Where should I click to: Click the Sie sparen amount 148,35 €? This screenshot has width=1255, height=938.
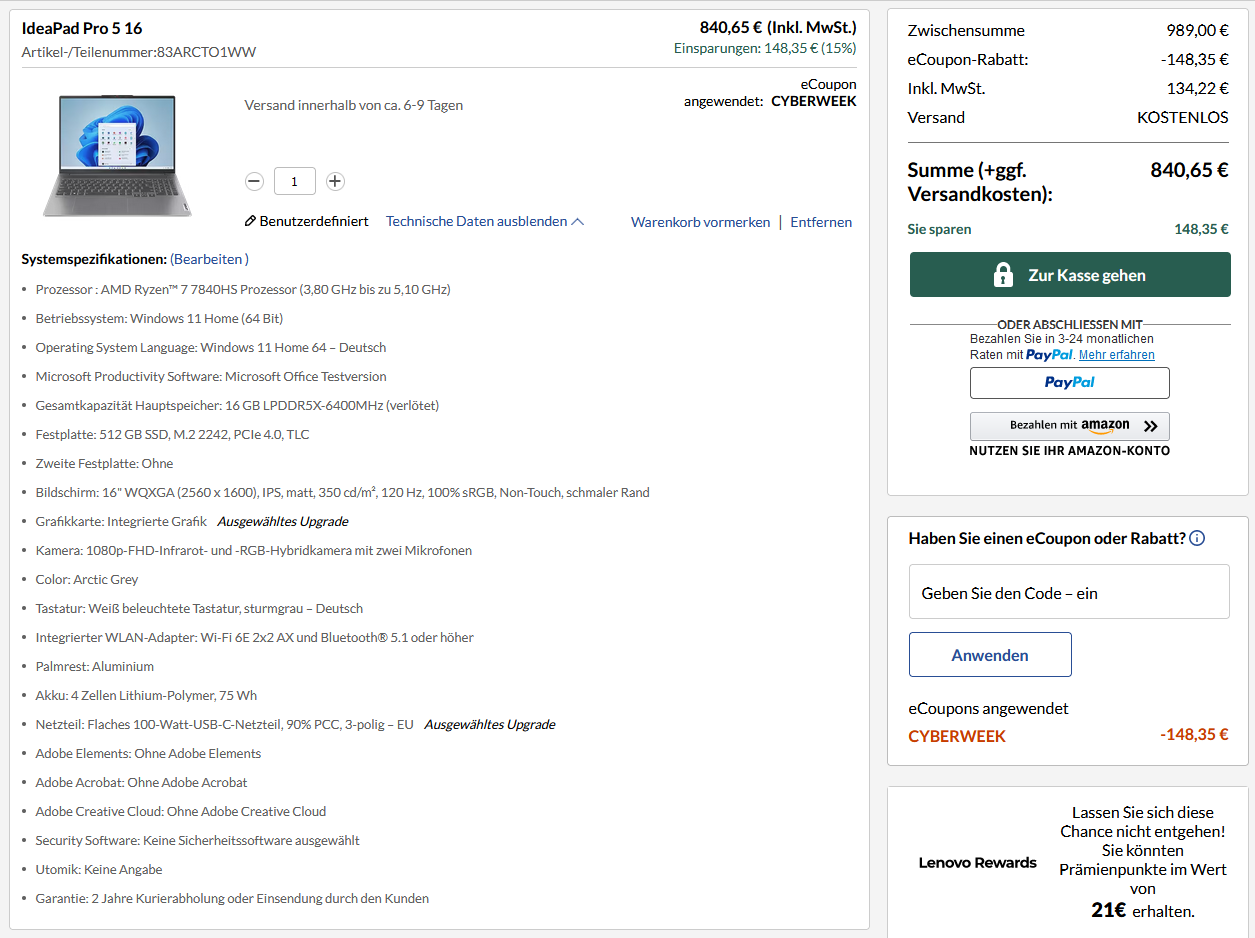[x=1201, y=229]
